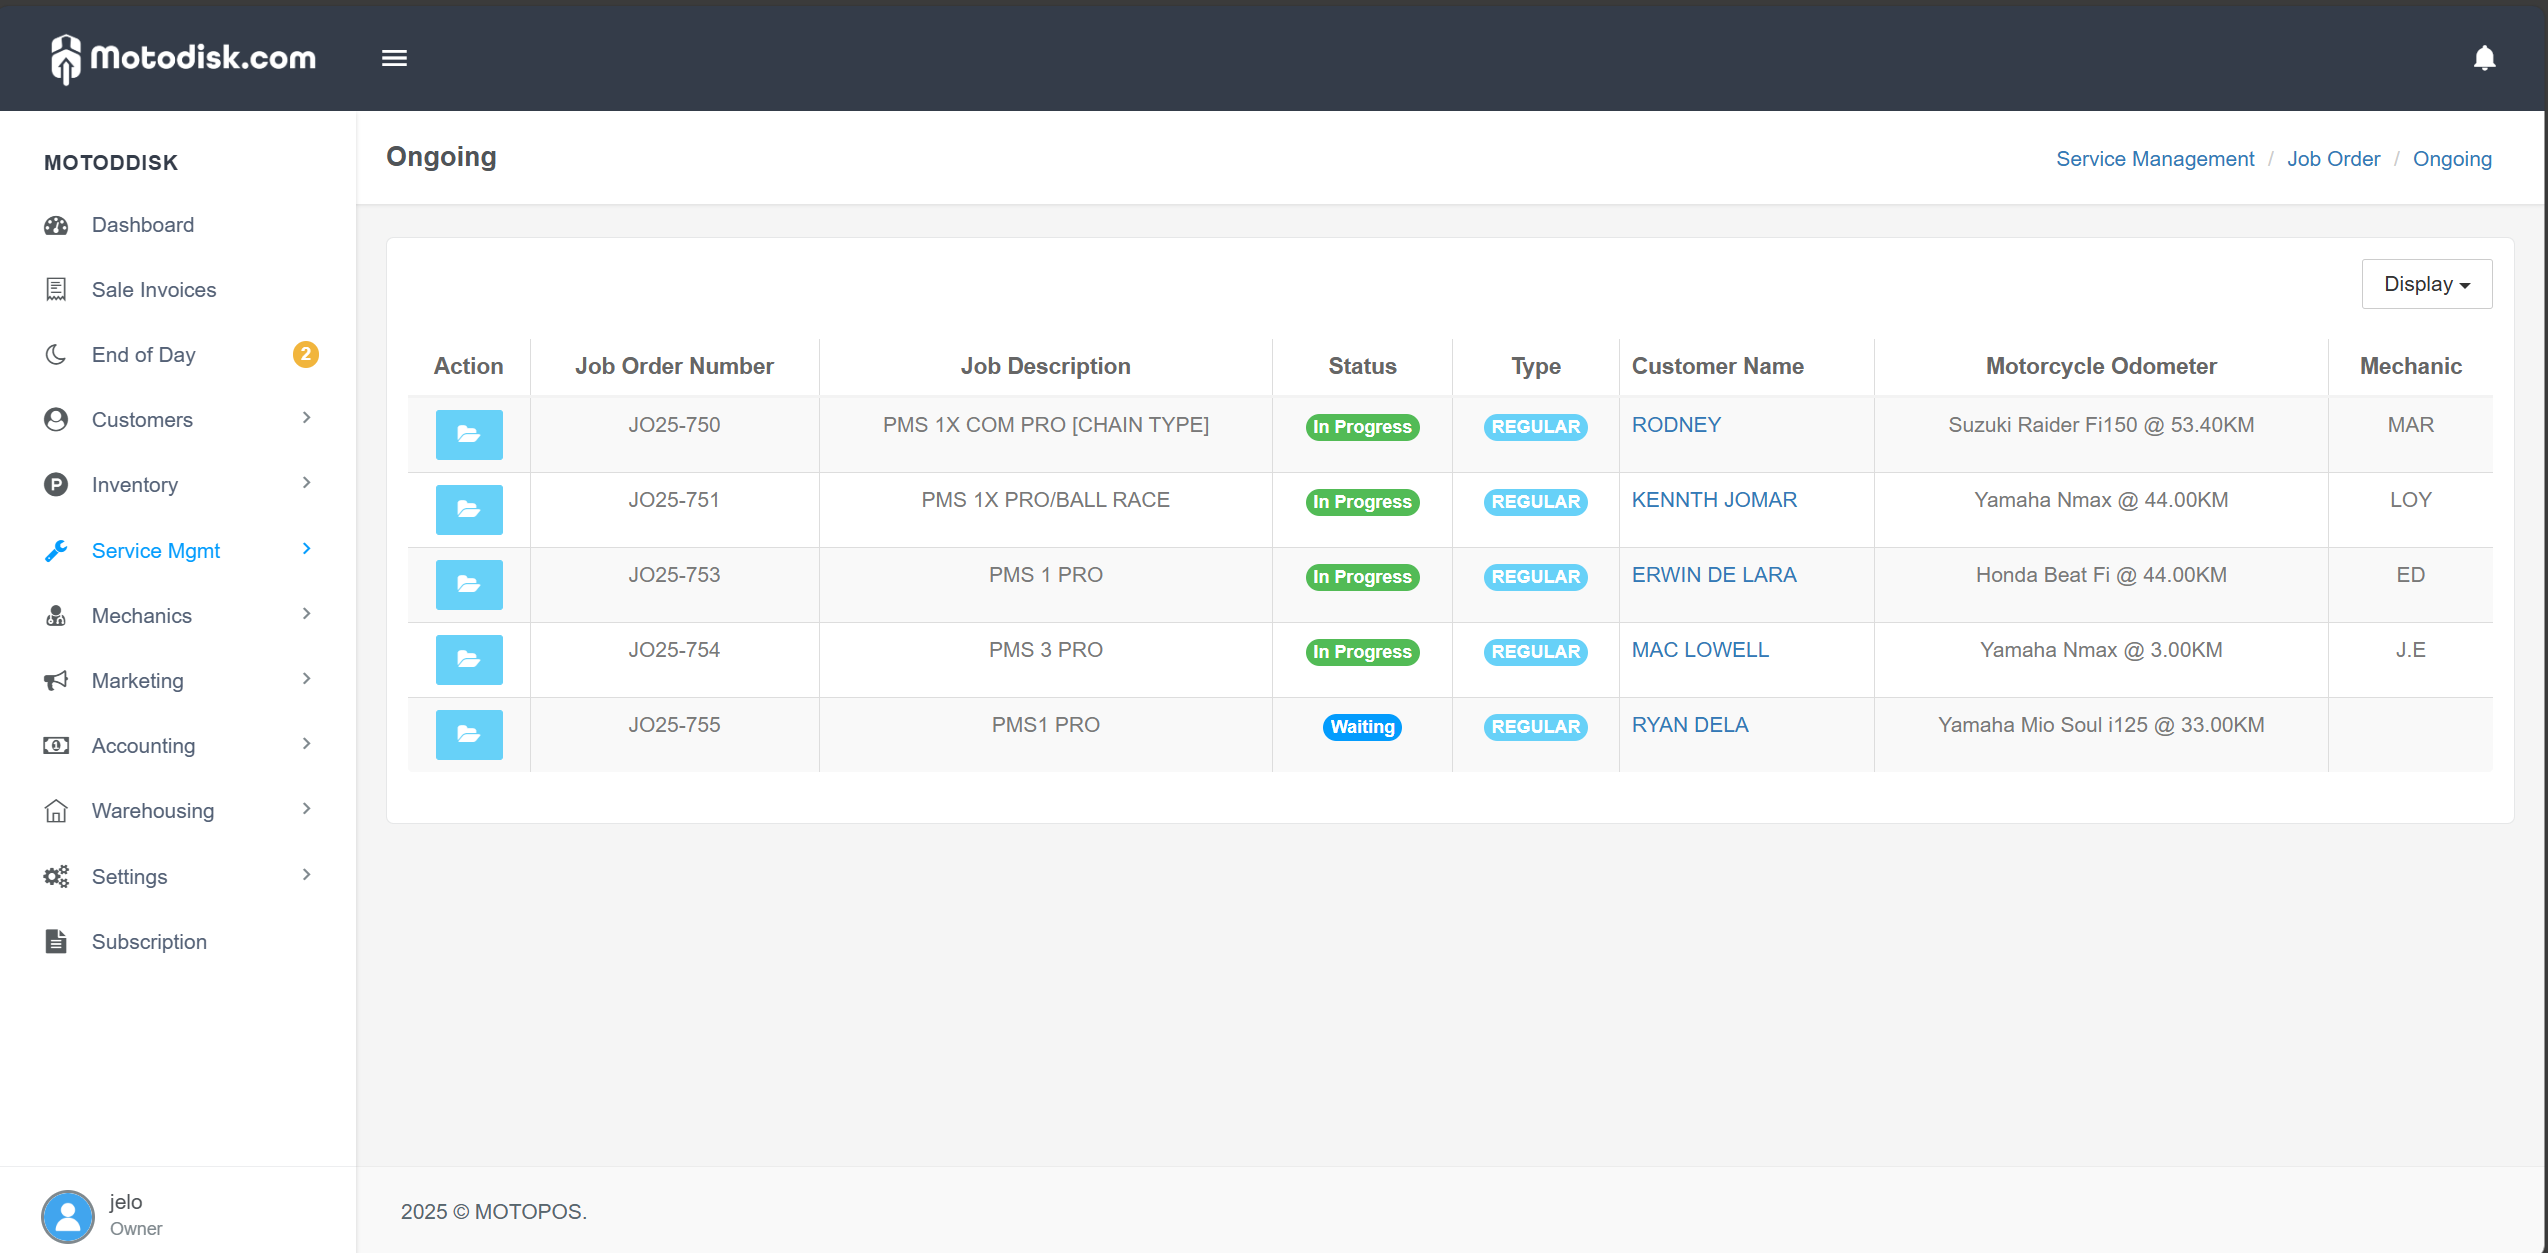
Task: Click the notification bell icon
Action: coord(2484,58)
